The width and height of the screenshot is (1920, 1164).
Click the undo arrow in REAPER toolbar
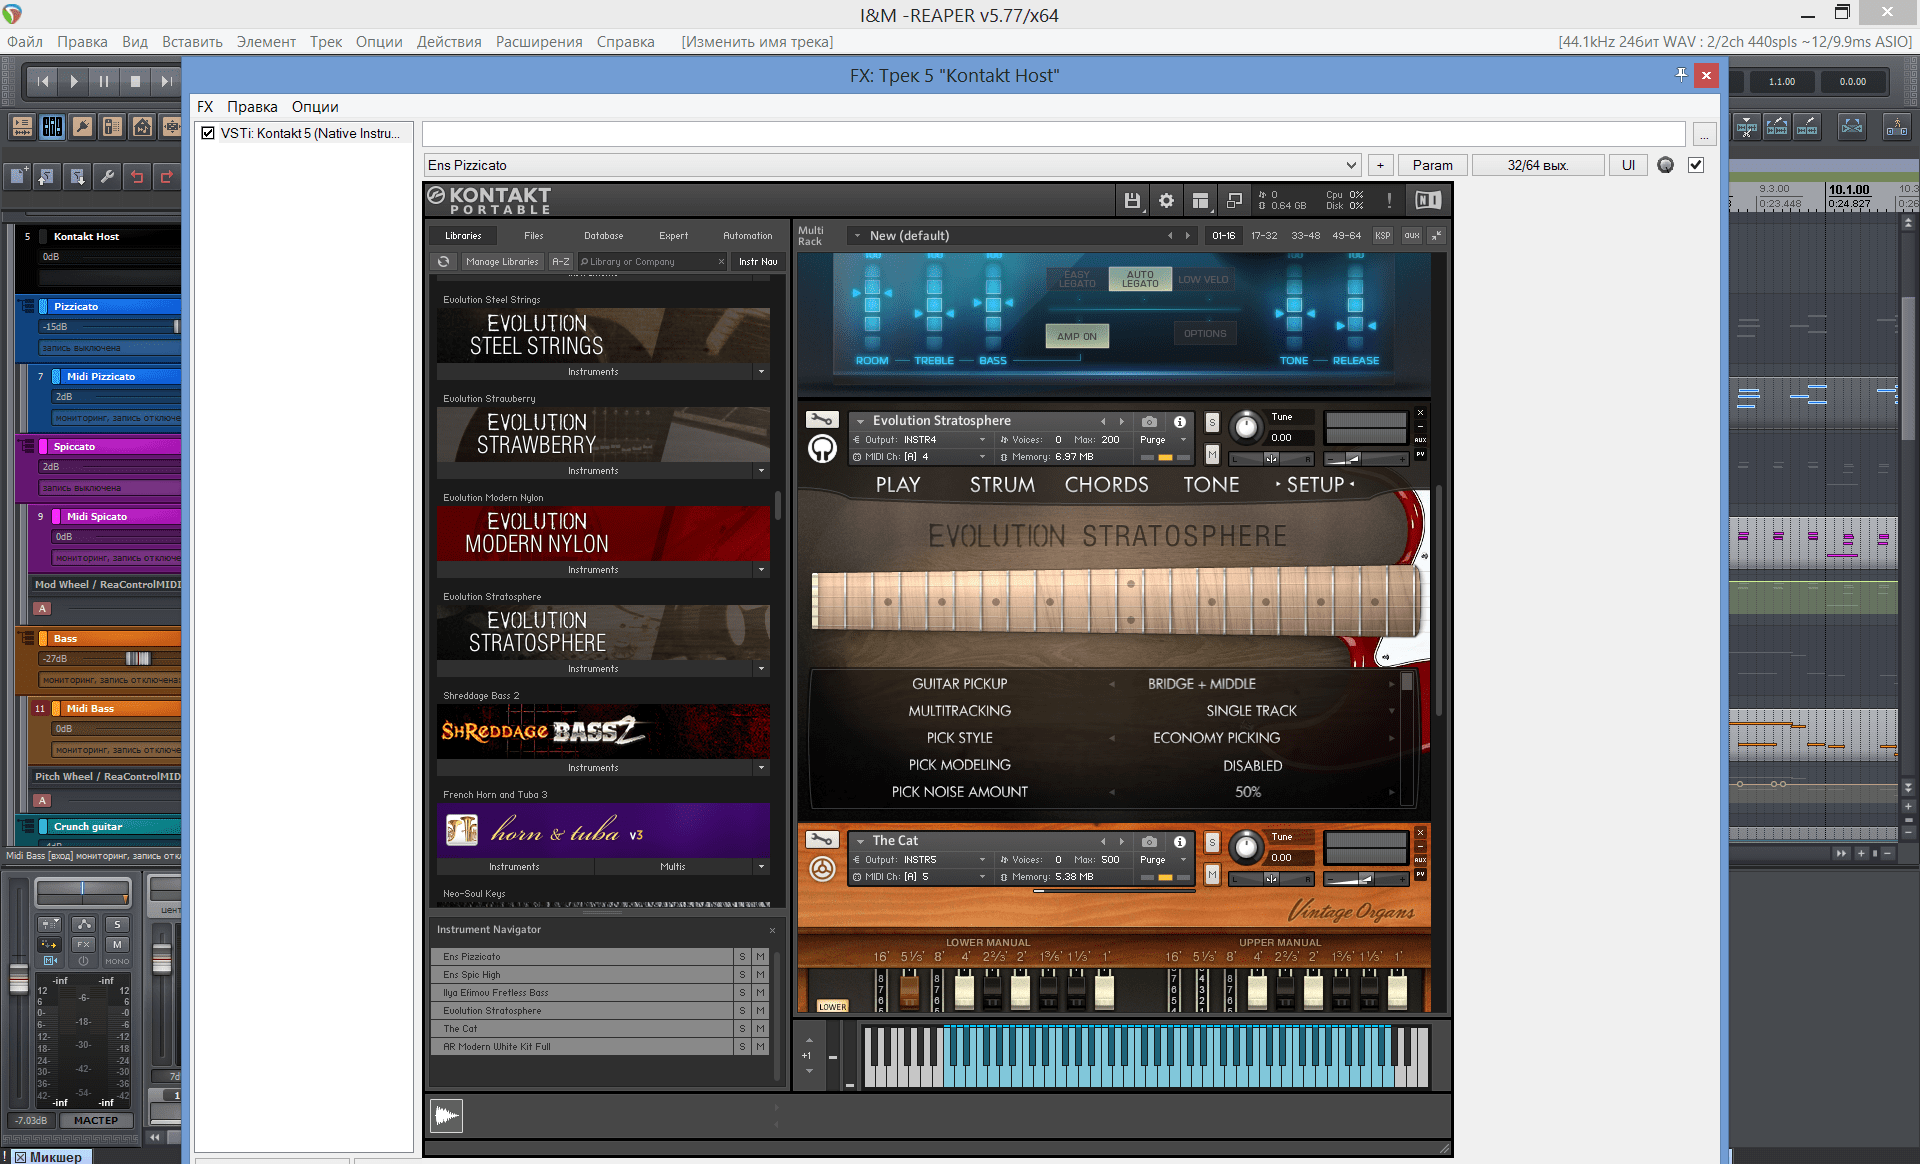[137, 177]
